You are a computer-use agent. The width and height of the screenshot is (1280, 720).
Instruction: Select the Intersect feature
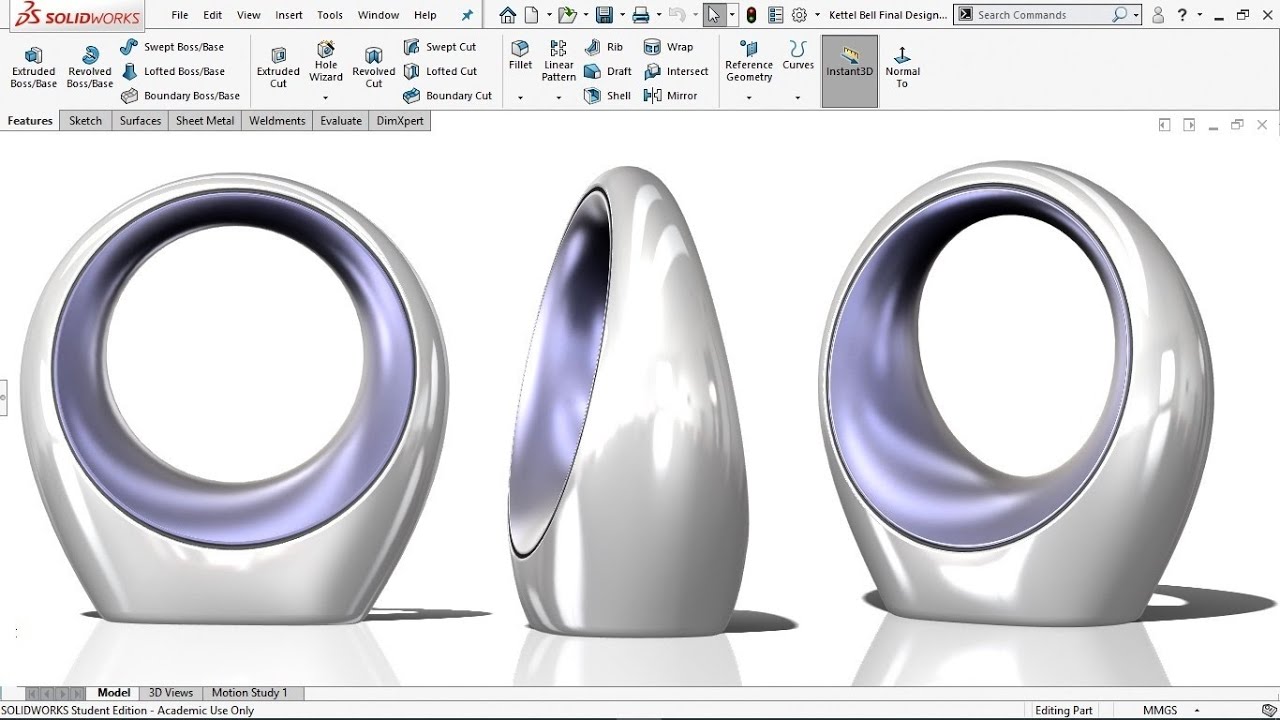(676, 71)
